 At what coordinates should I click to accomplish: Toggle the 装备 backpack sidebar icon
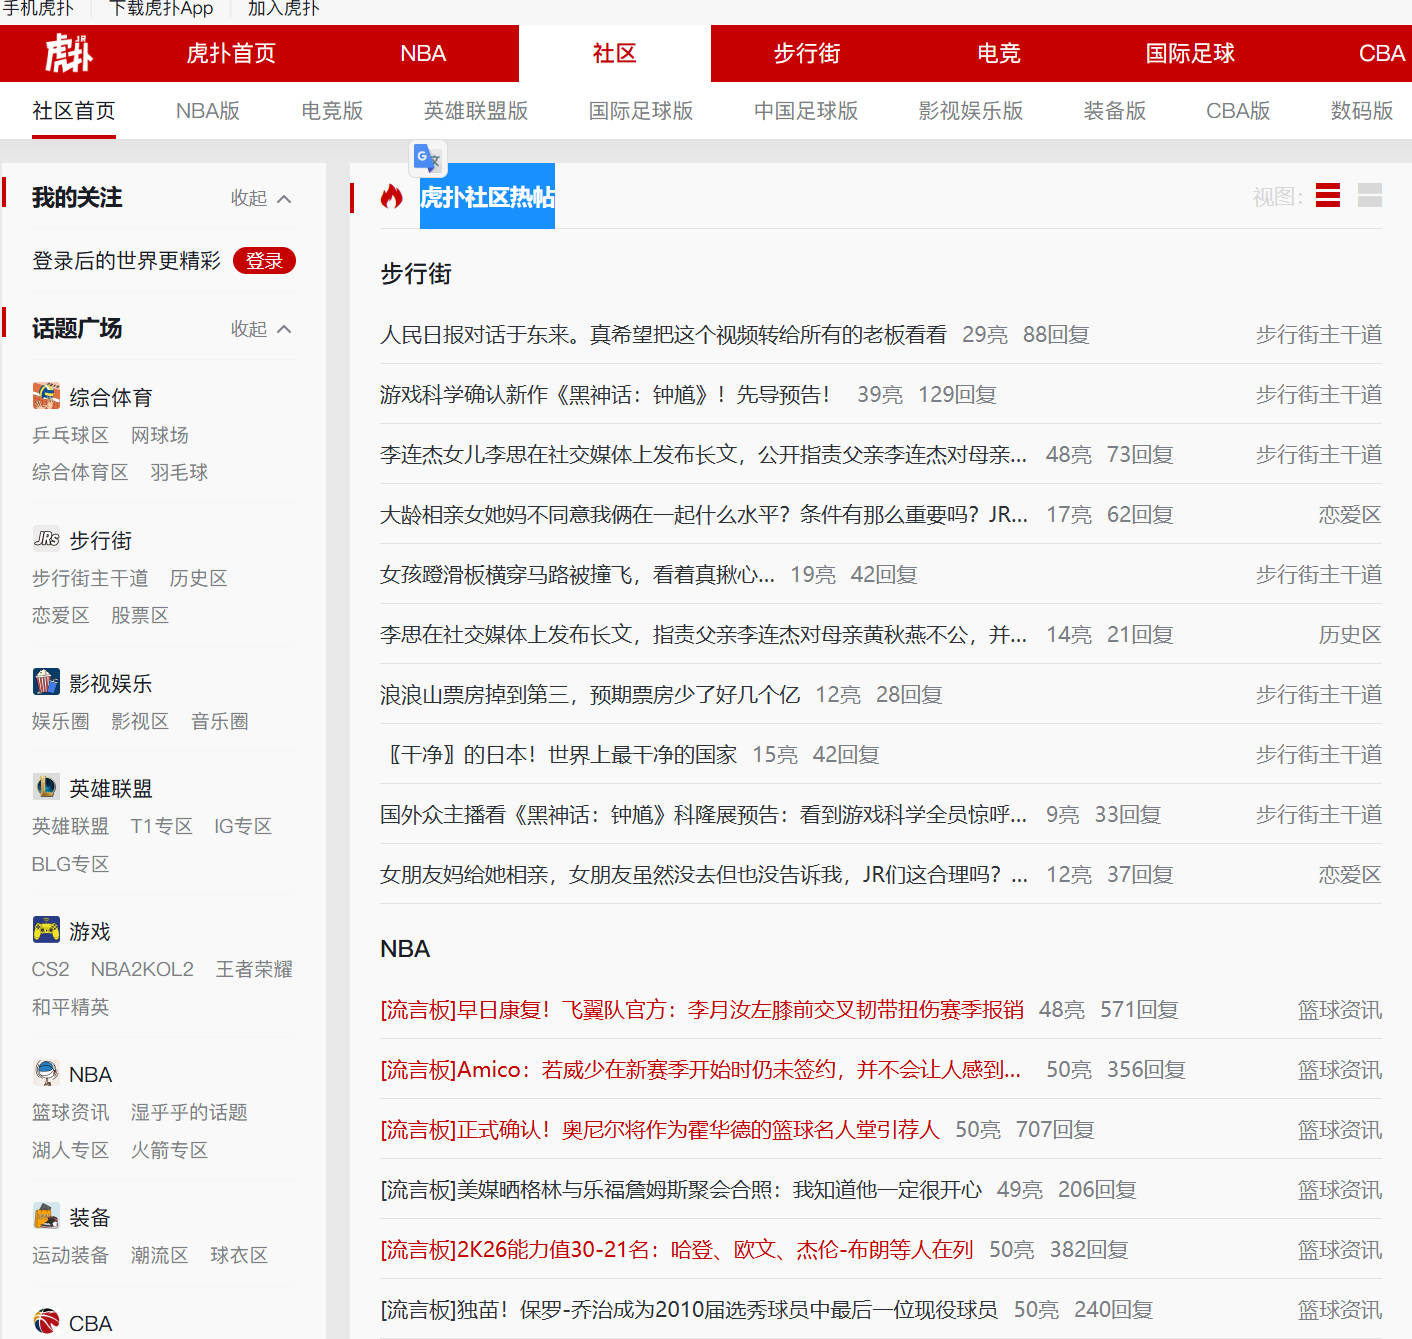point(45,1216)
